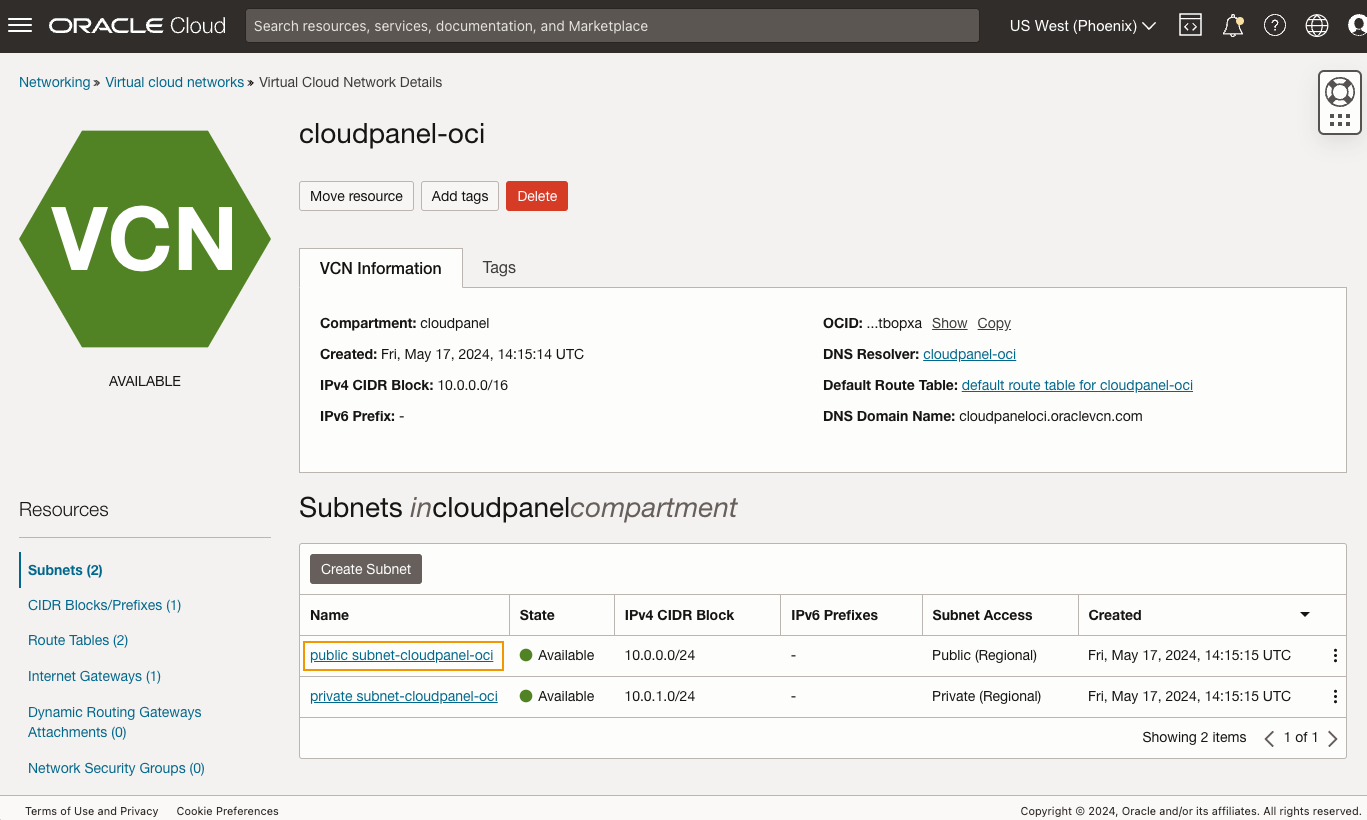Open the hamburger navigation menu
Image resolution: width=1367 pixels, height=820 pixels.
point(20,26)
